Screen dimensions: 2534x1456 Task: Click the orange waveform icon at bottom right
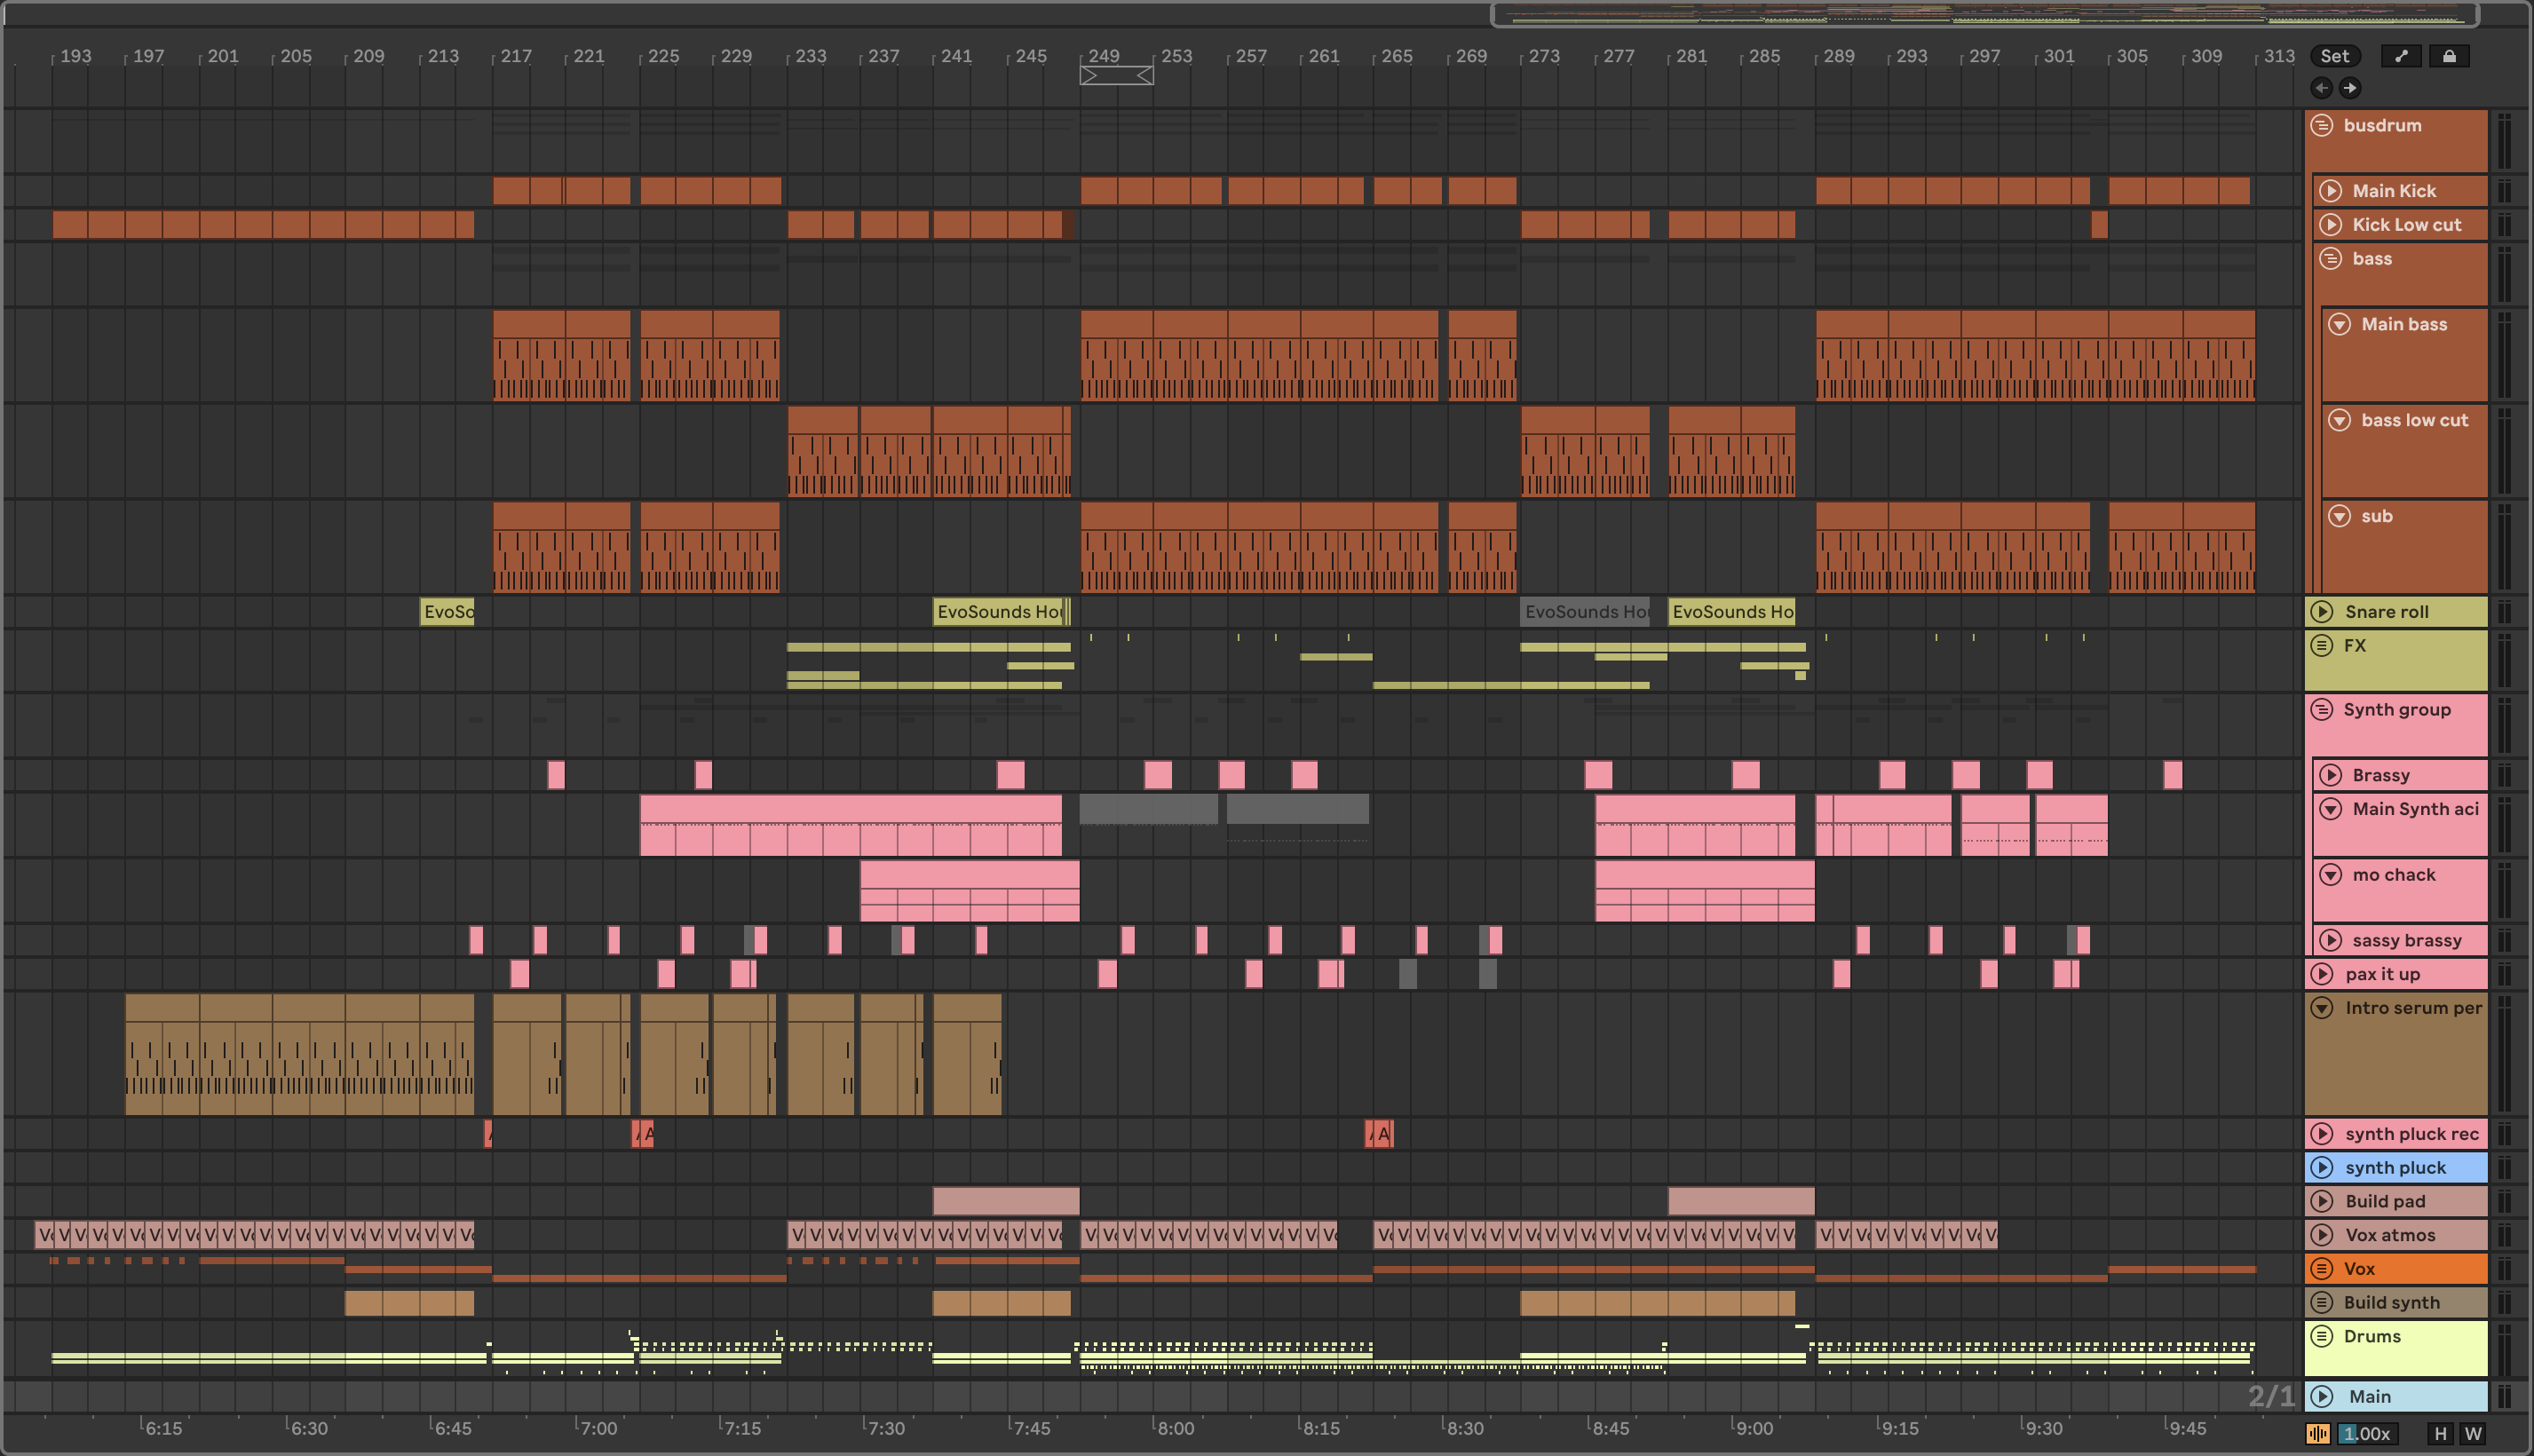pos(2318,1433)
